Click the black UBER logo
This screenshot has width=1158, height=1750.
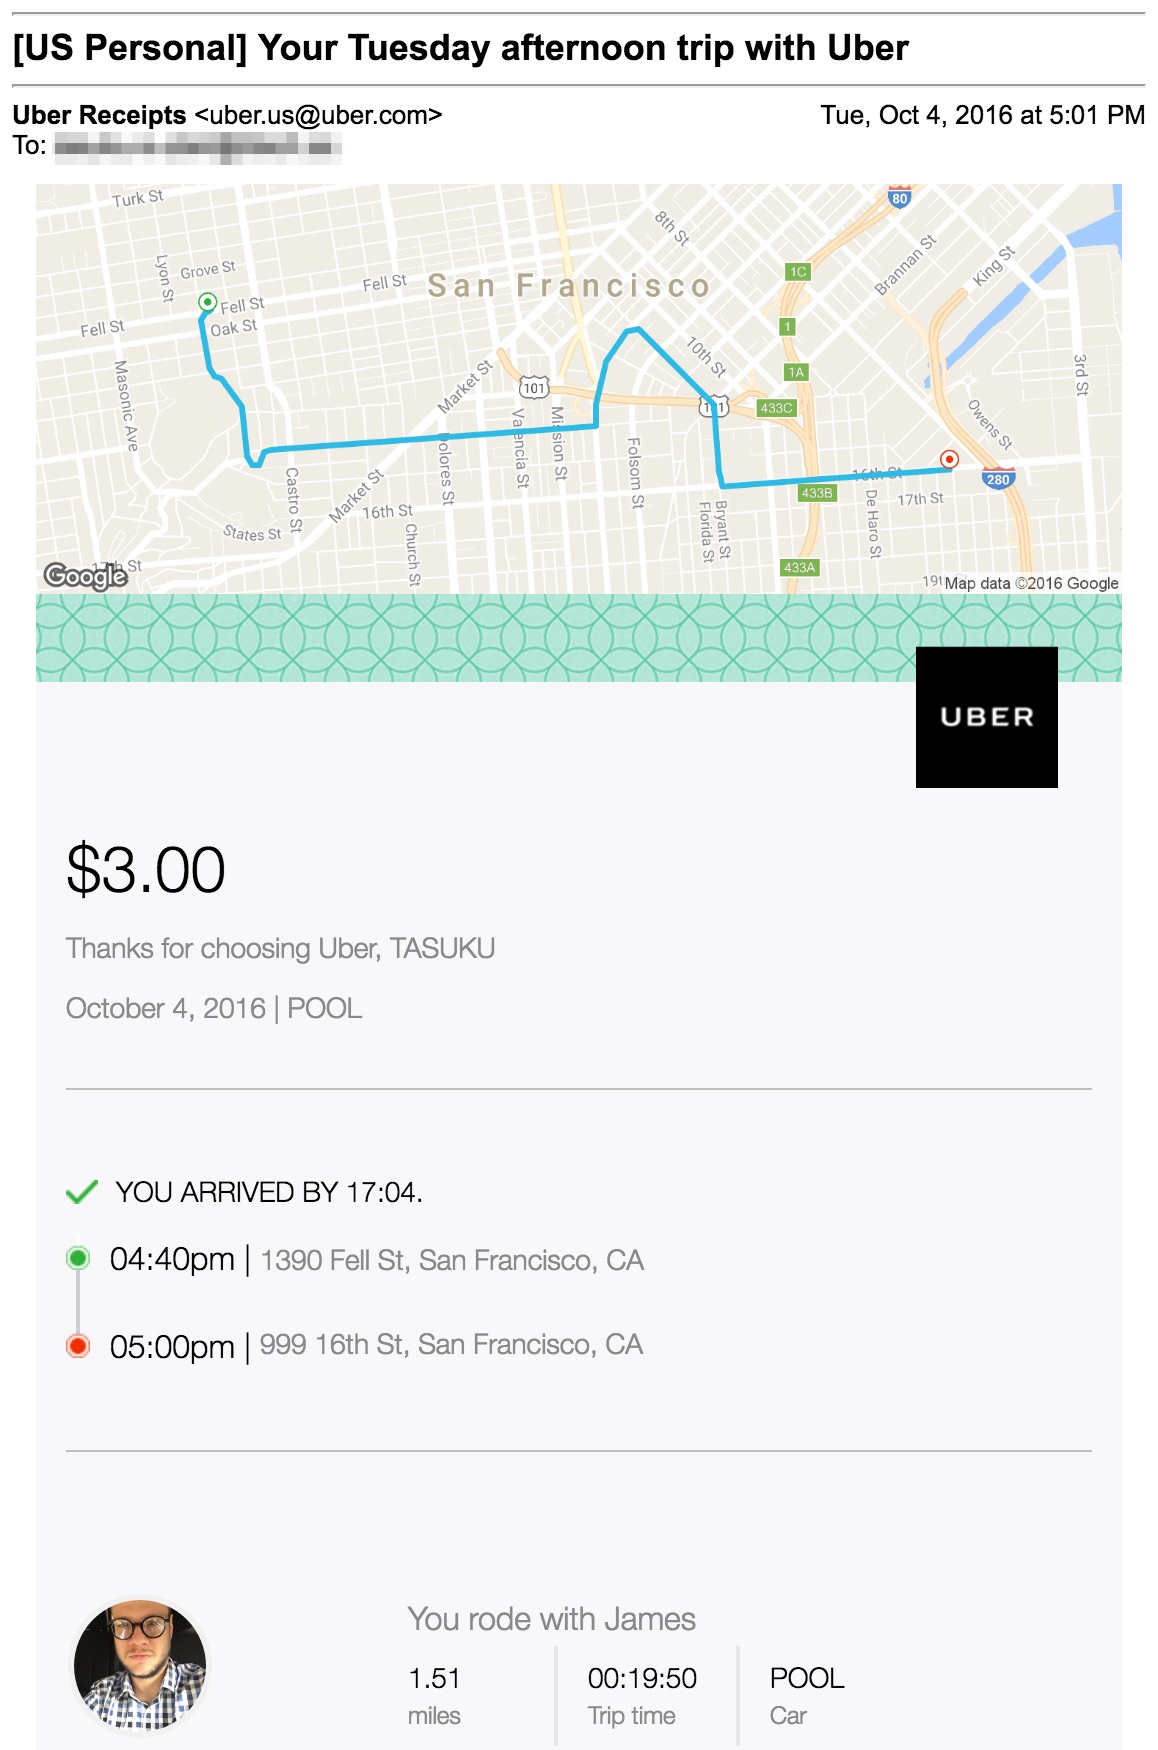tap(986, 717)
